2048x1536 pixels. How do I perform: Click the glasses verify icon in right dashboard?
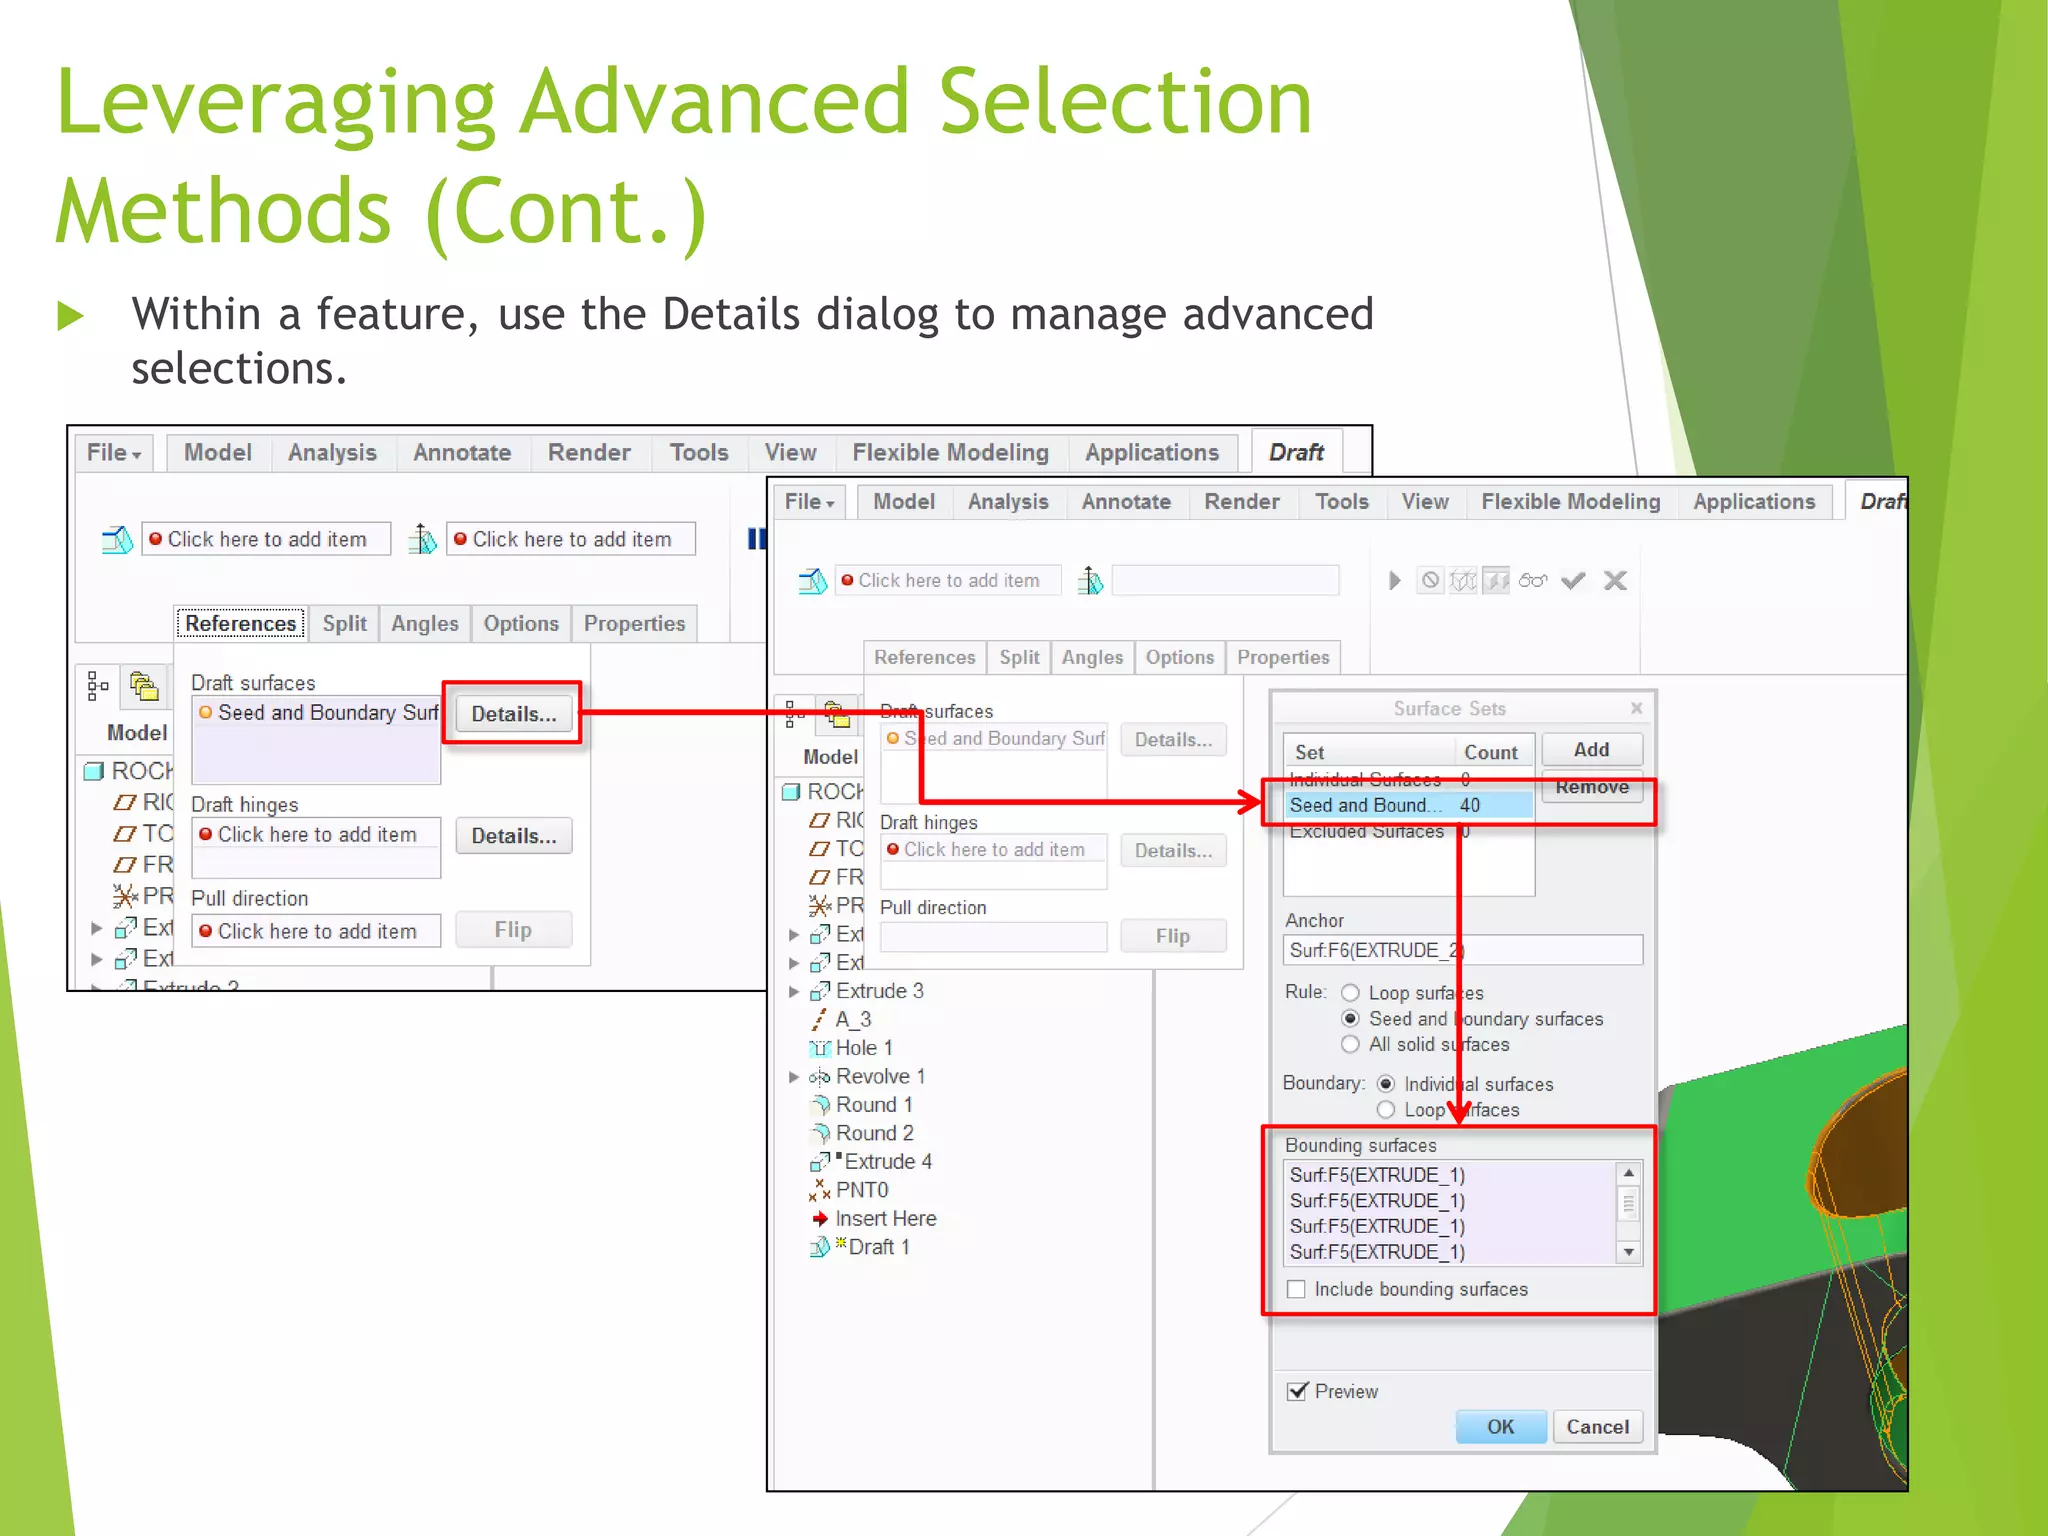[x=1532, y=581]
